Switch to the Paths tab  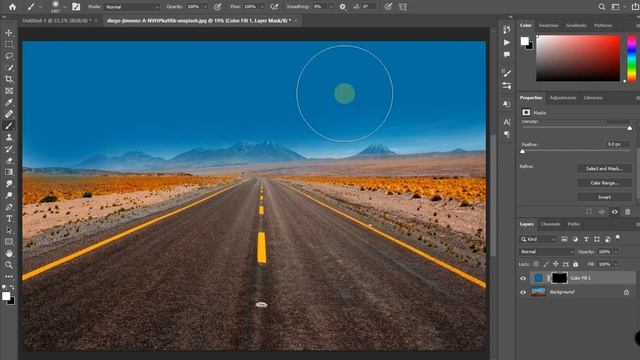click(x=573, y=224)
